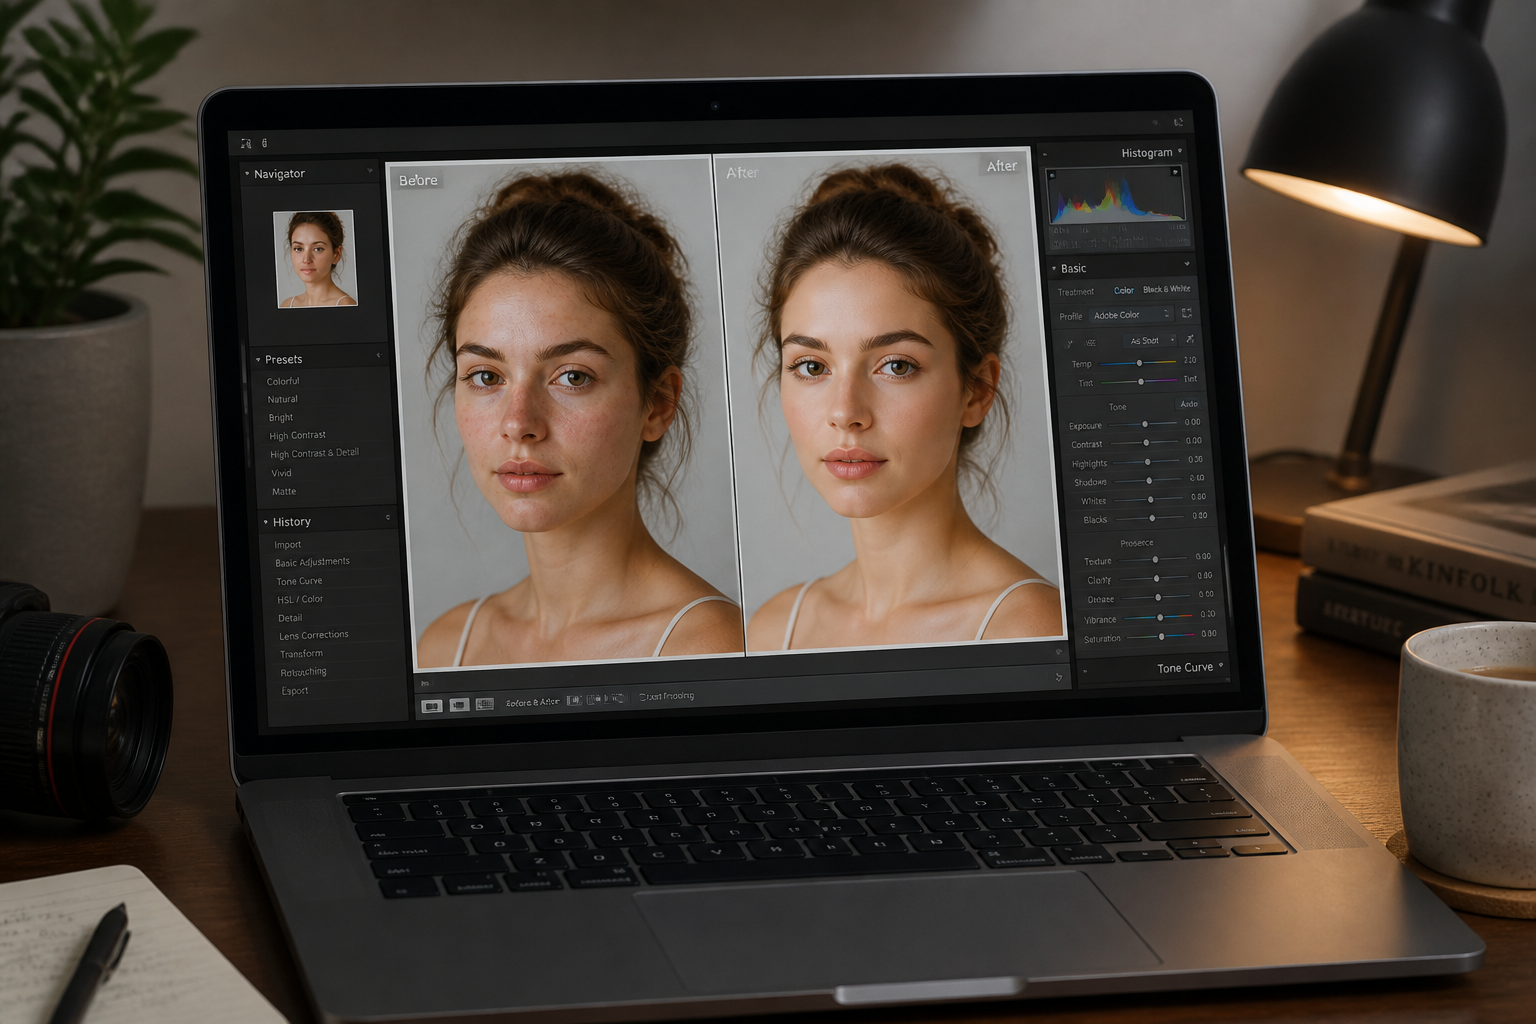Toggle the Soft Proofing option in toolbar
The image size is (1536, 1024).
(667, 696)
